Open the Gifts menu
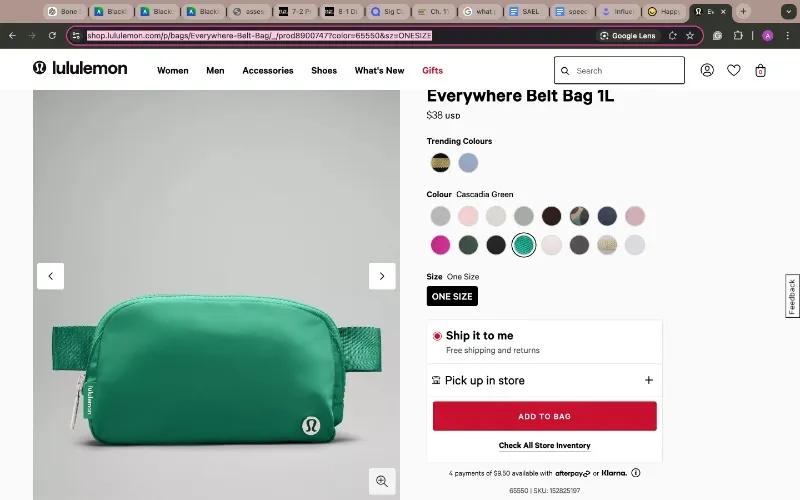800x500 pixels. click(433, 70)
